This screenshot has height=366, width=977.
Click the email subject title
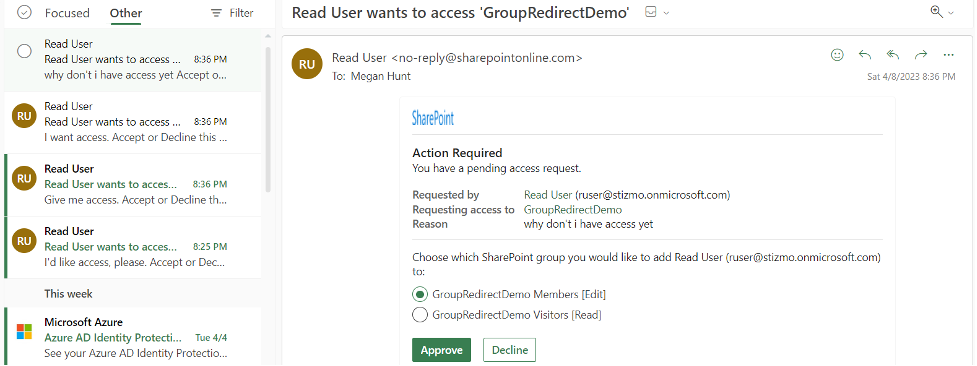[460, 12]
